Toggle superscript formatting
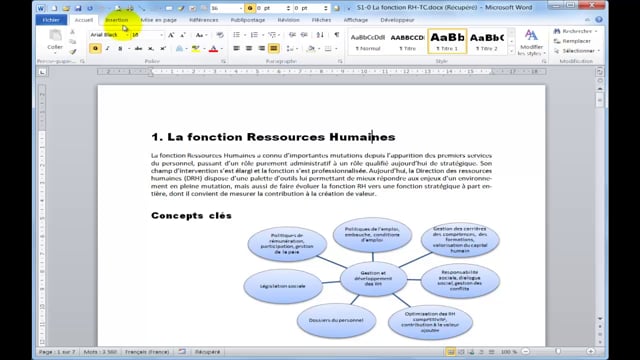The width and height of the screenshot is (640, 360). (x=163, y=49)
